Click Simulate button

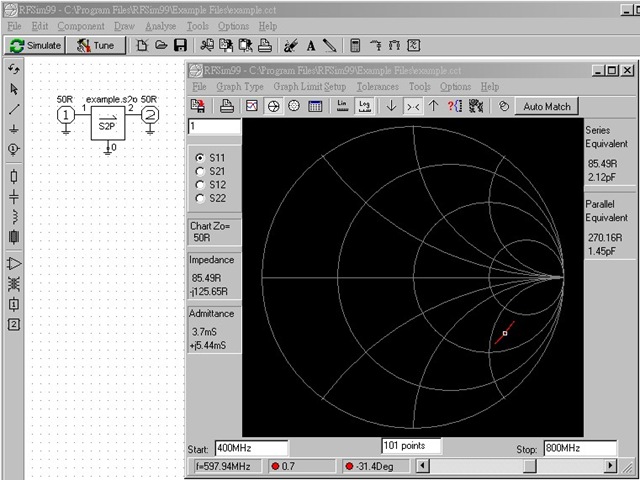click(35, 45)
